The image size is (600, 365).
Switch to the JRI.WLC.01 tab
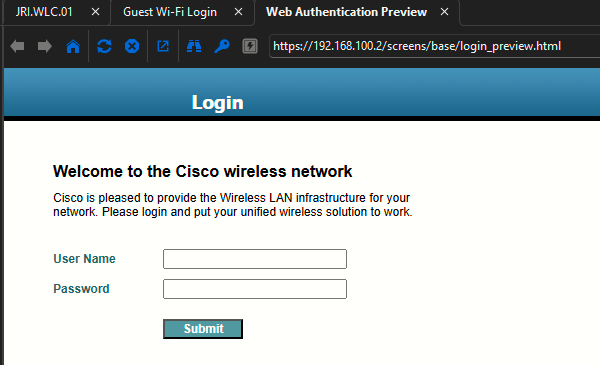click(44, 12)
